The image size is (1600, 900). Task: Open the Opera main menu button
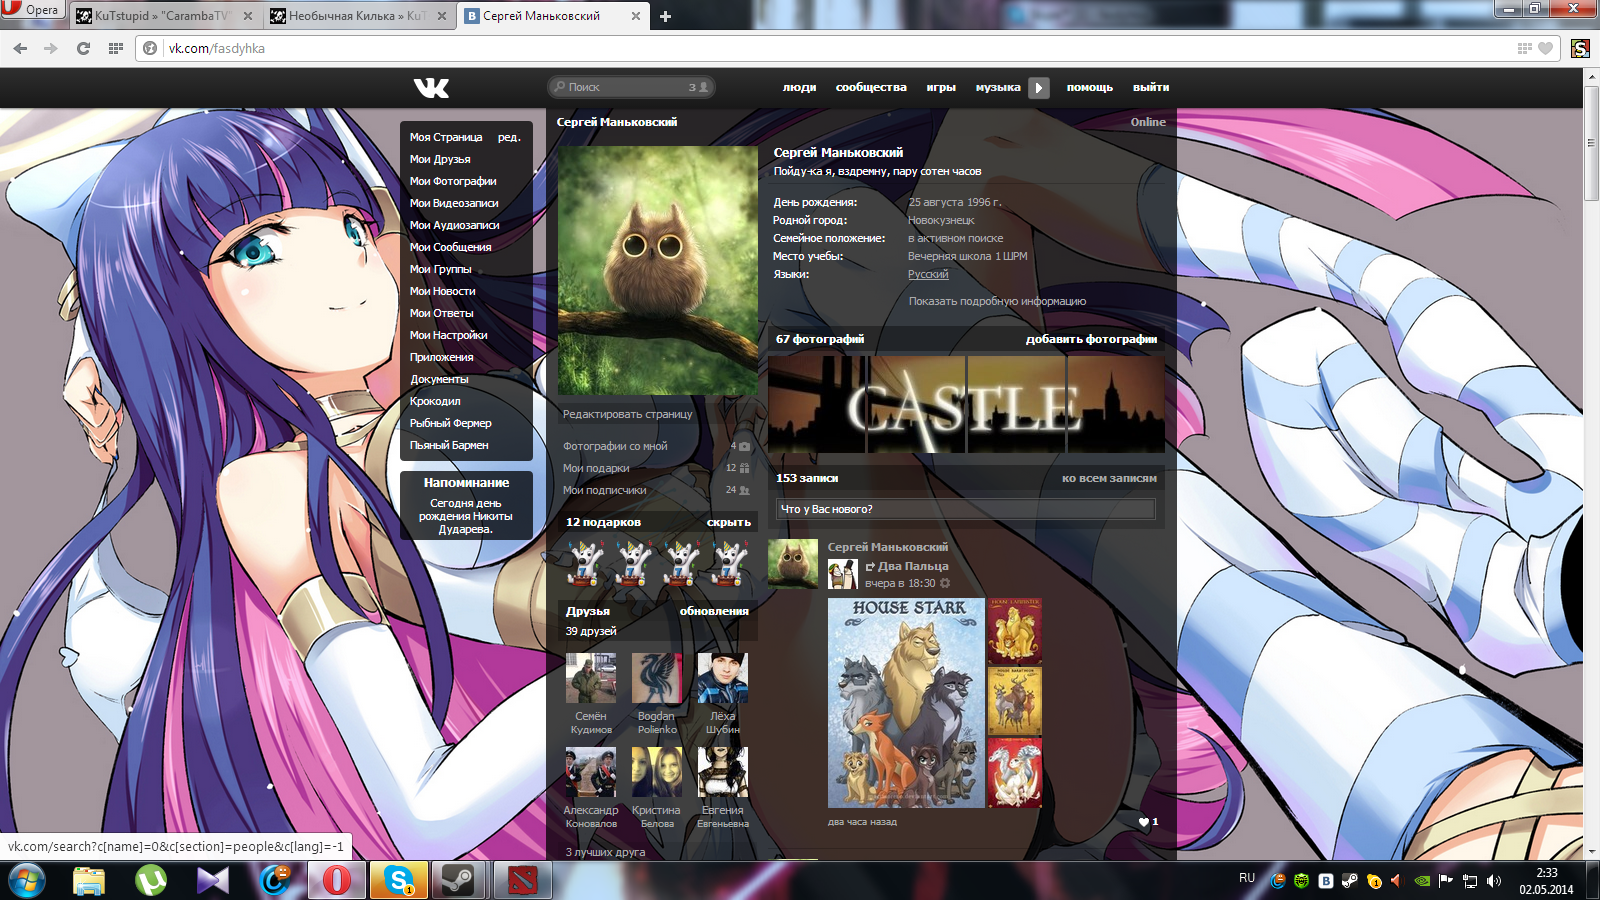pos(32,10)
